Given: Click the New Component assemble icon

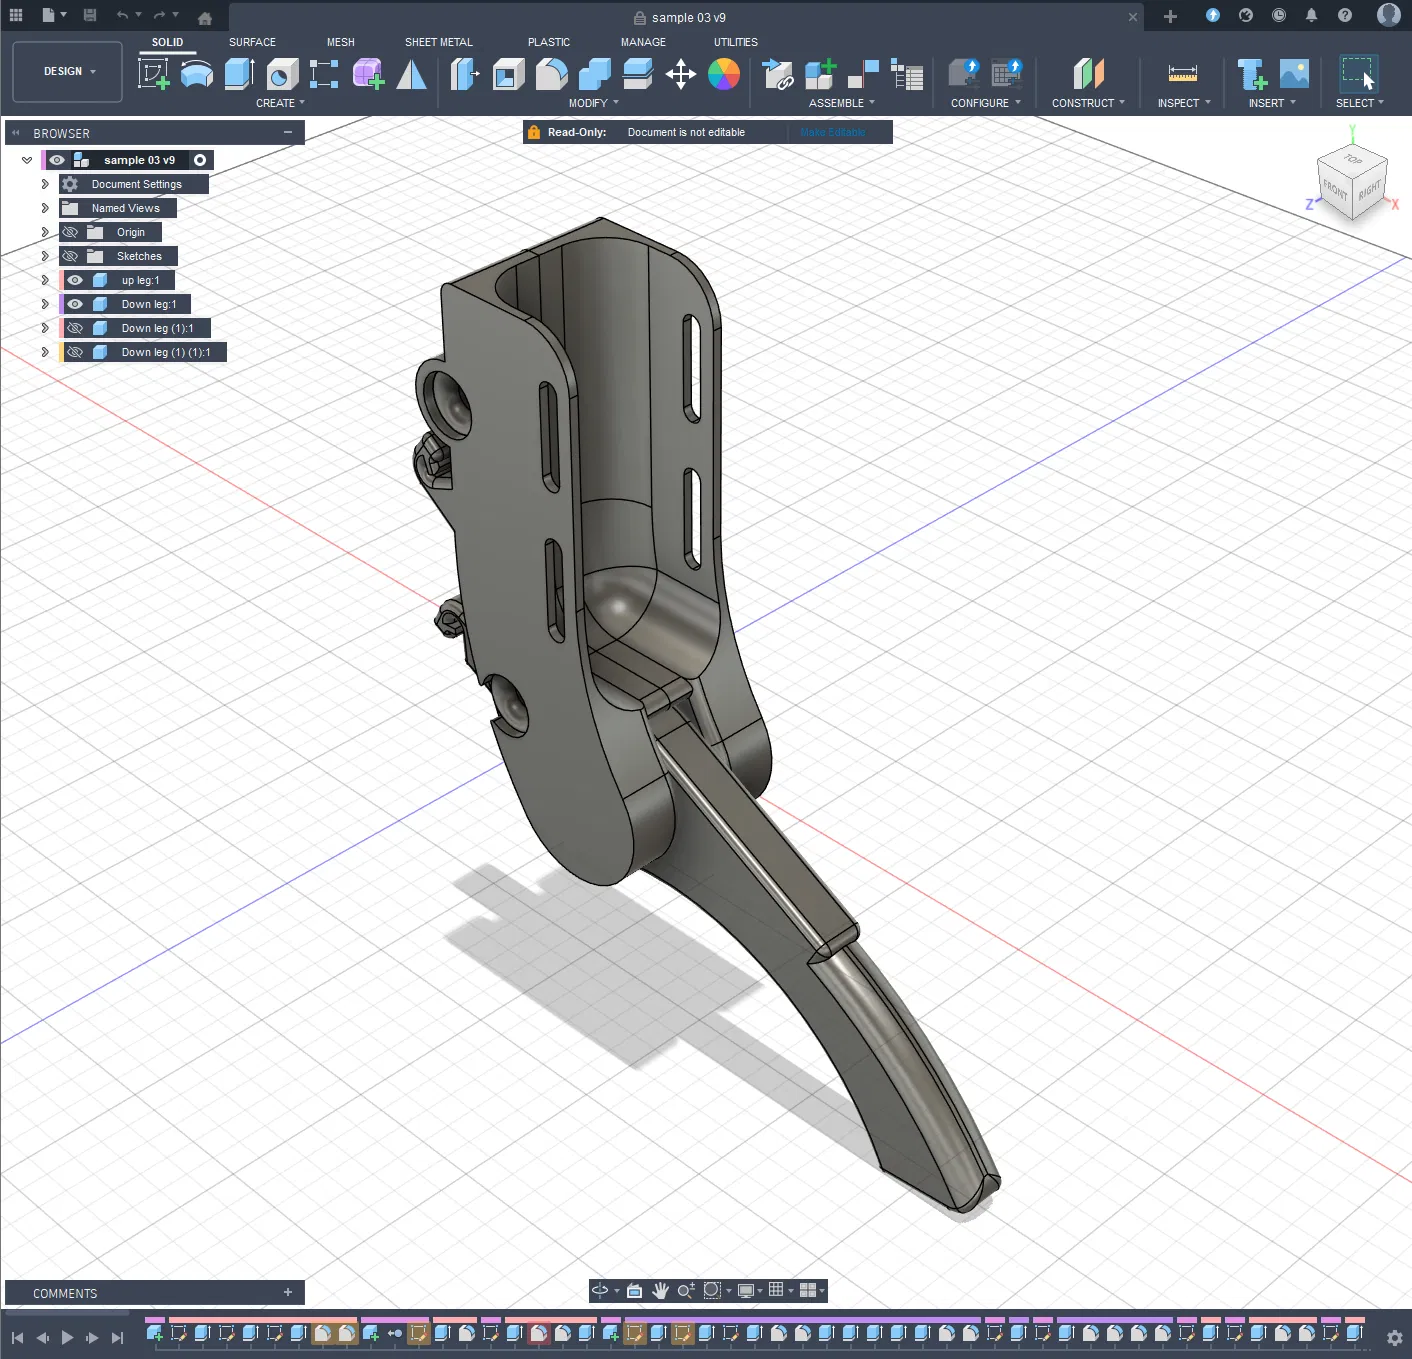Looking at the screenshot, I should click(819, 74).
